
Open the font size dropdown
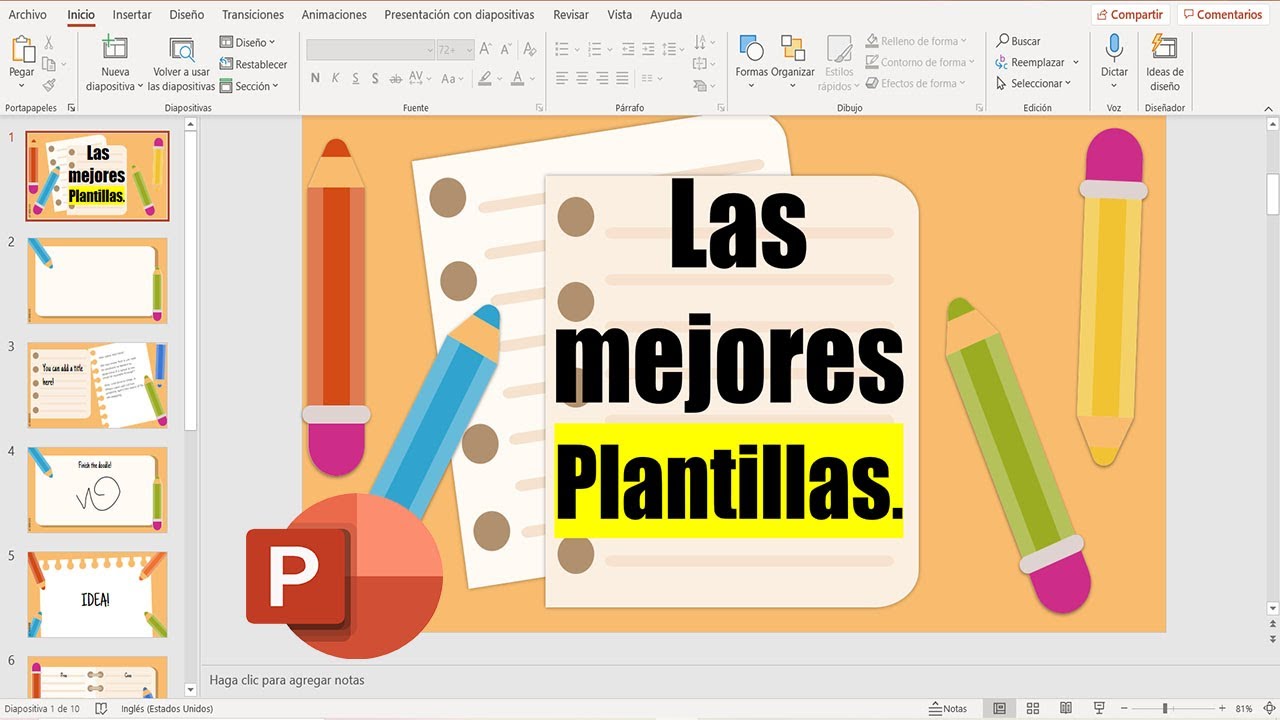click(469, 49)
